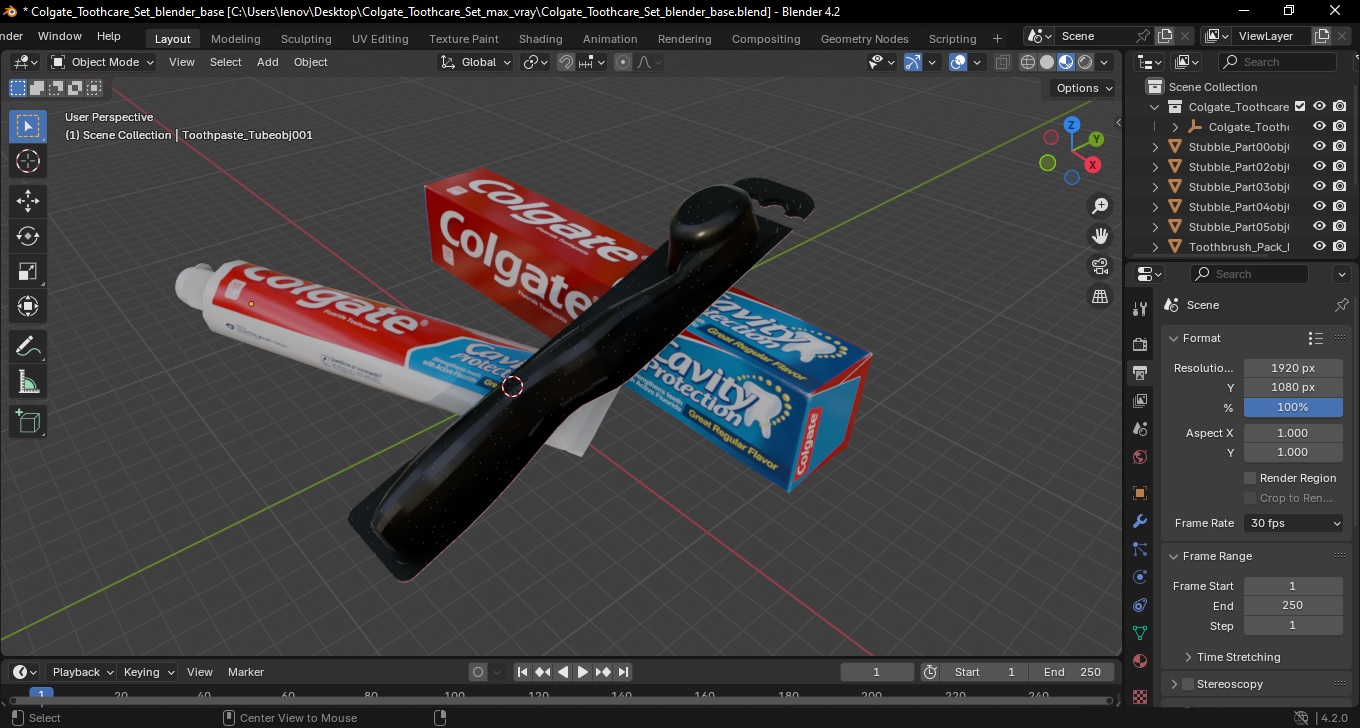This screenshot has height=728, width=1360.
Task: Select the Select Box tool
Action: (28, 126)
